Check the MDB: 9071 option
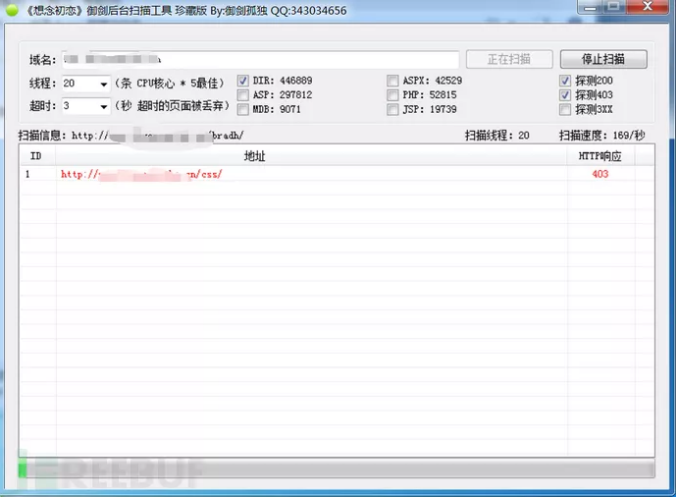The height and width of the screenshot is (500, 676). pos(243,109)
